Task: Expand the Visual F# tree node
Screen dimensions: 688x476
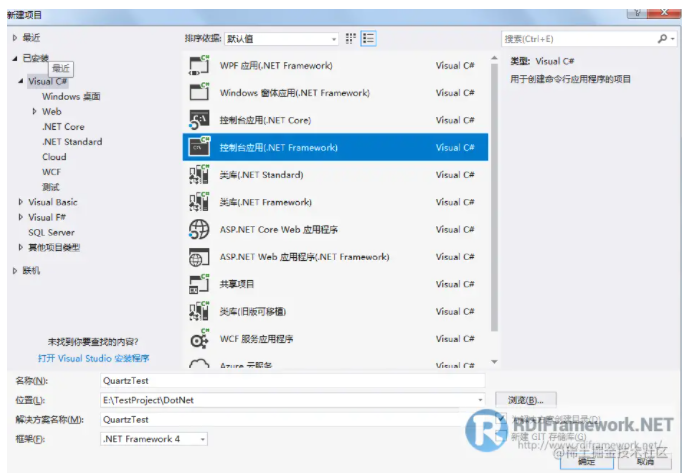Action: [21, 217]
